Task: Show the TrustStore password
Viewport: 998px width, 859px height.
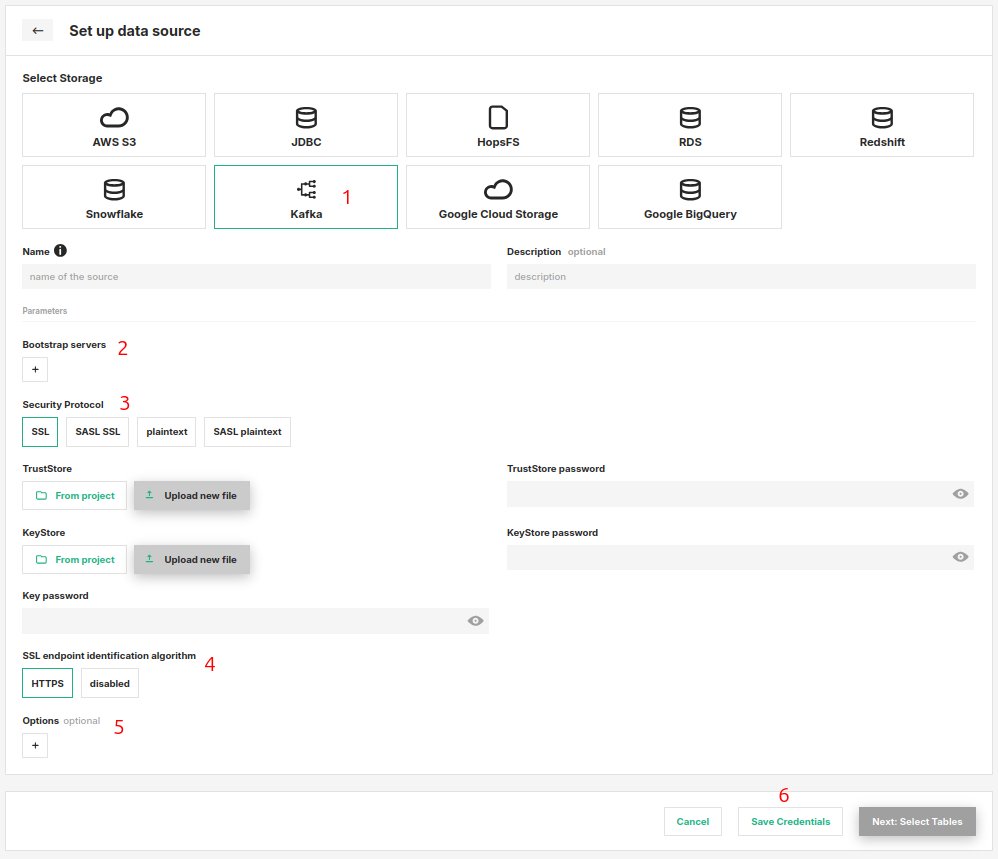Action: point(960,494)
